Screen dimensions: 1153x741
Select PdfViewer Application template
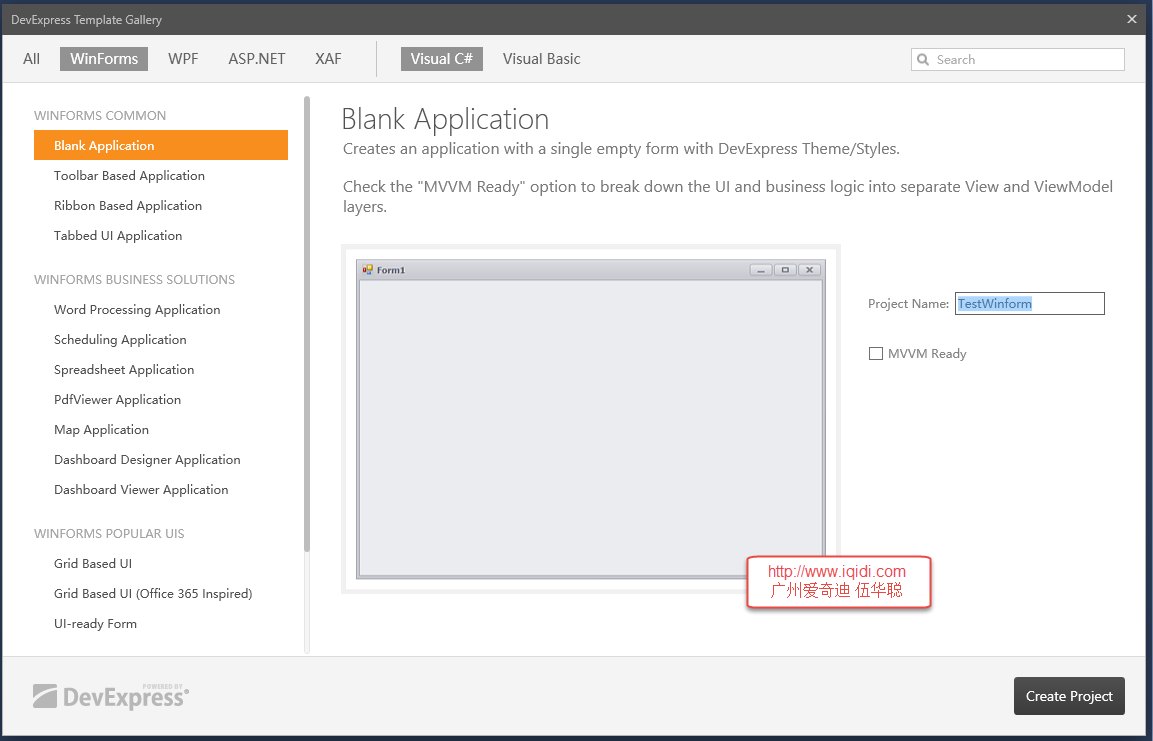pos(160,400)
